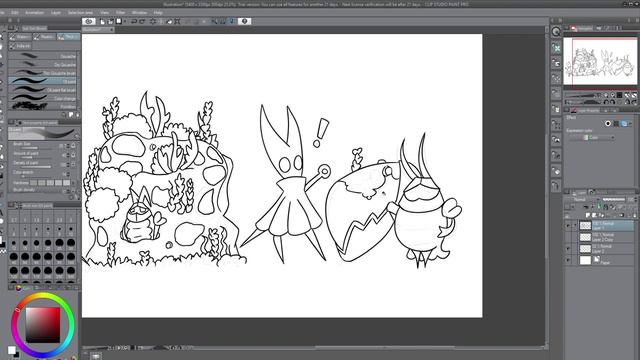This screenshot has height=360, width=640.
Task: Click the New file icon in command bar
Action: (102, 21)
